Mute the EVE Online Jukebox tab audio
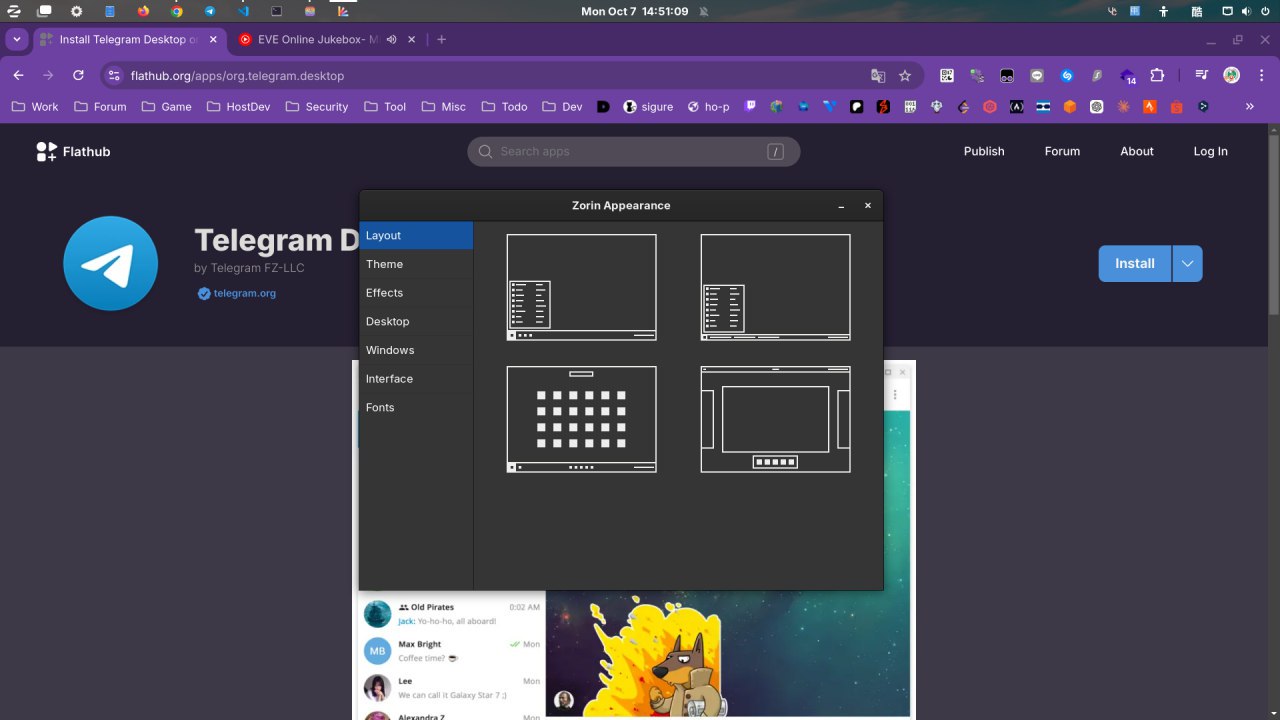This screenshot has height=720, width=1280. [391, 40]
